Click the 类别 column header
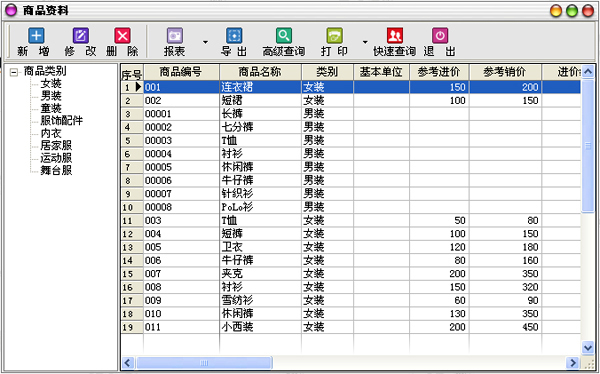Viewport: 600px width, 374px height. pyautogui.click(x=327, y=72)
